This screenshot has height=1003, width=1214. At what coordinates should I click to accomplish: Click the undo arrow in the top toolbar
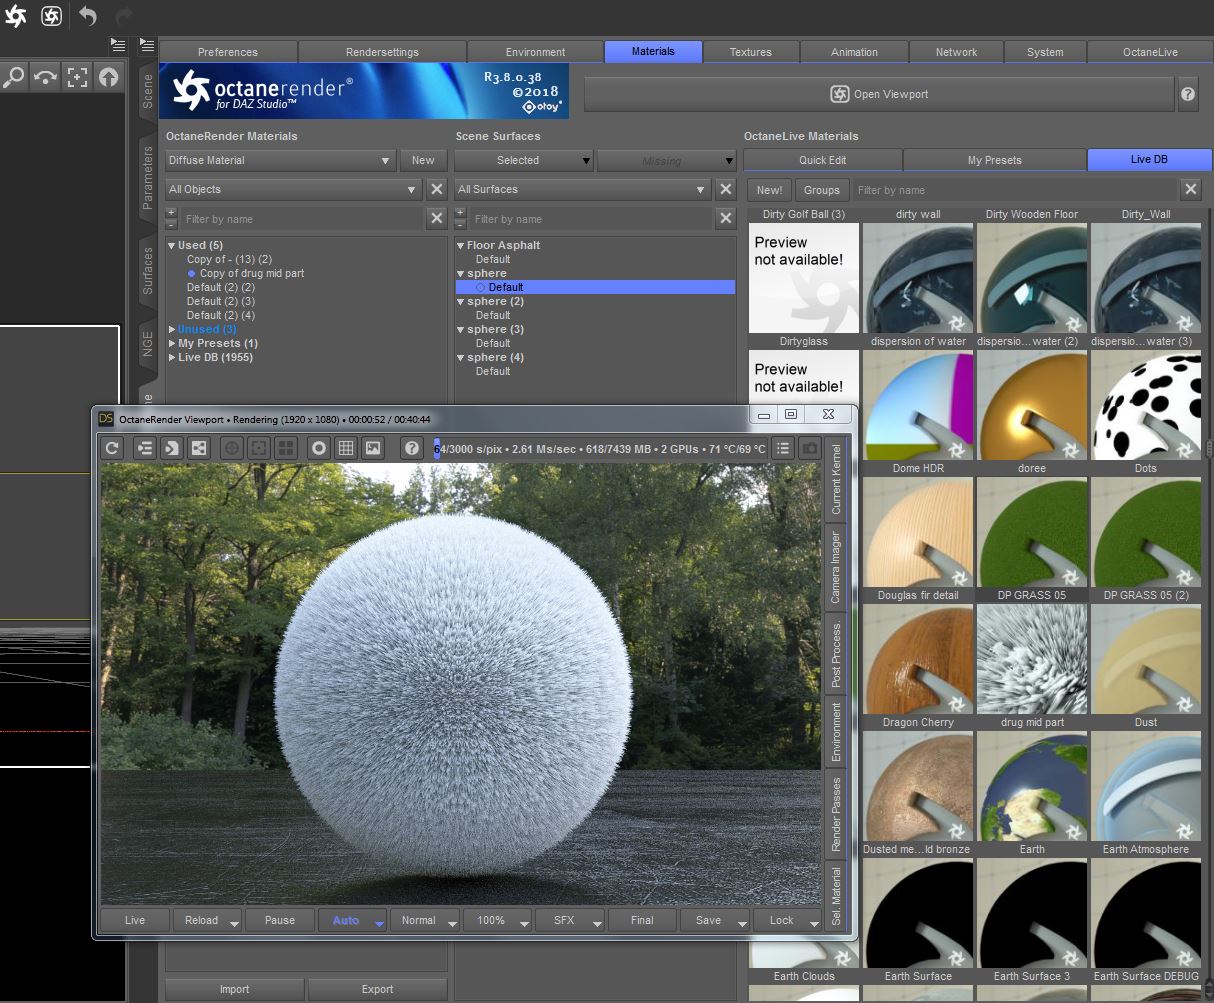click(x=88, y=15)
